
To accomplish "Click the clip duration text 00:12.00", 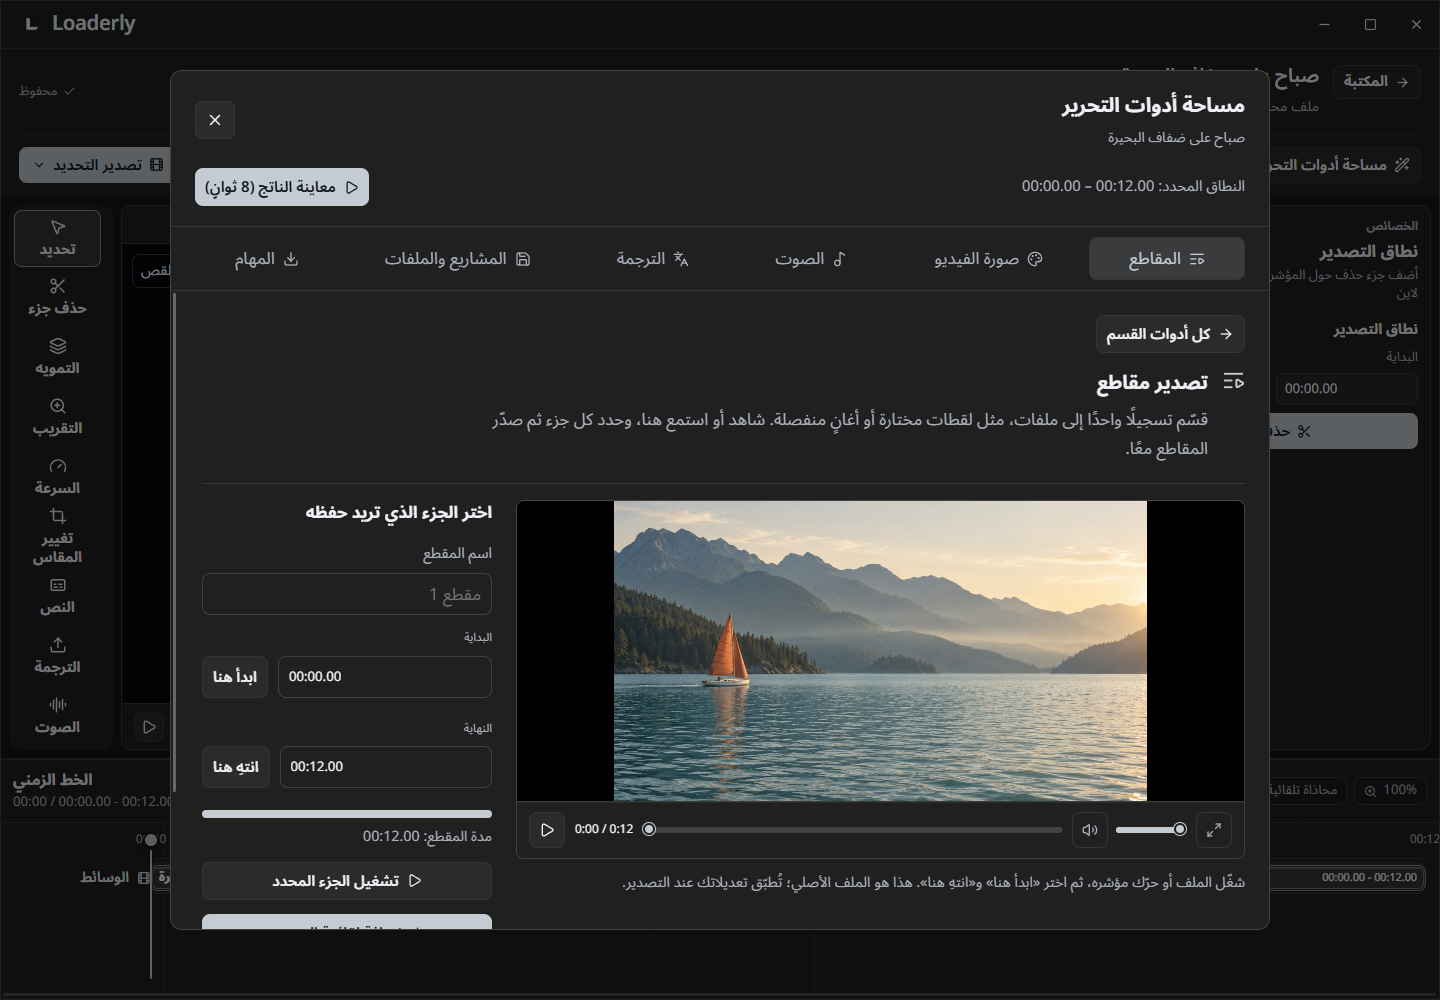I will pyautogui.click(x=427, y=836).
